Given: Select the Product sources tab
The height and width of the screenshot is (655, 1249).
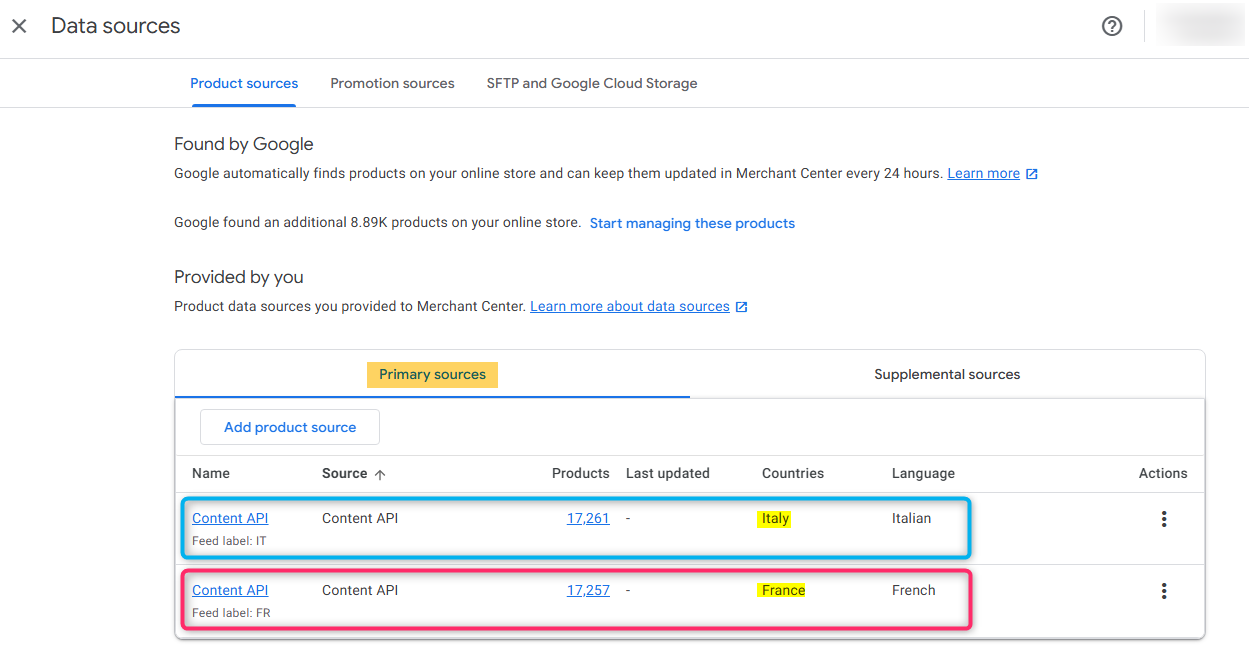Looking at the screenshot, I should click(244, 83).
